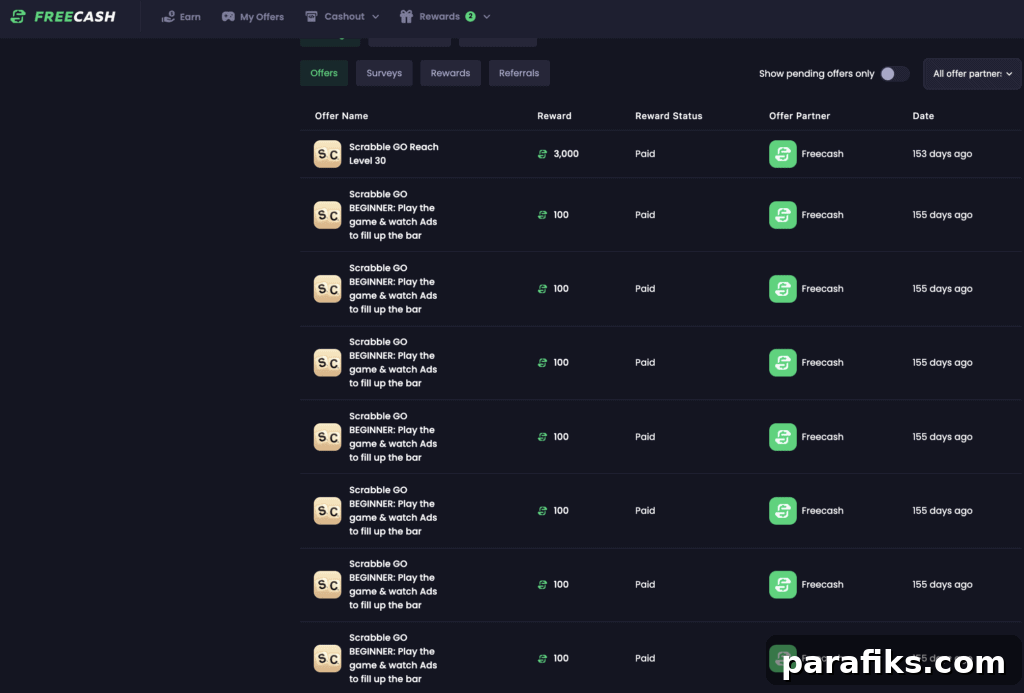Click the My Offers gamepad icon
Screen dimensions: 1024x693
[228, 16]
